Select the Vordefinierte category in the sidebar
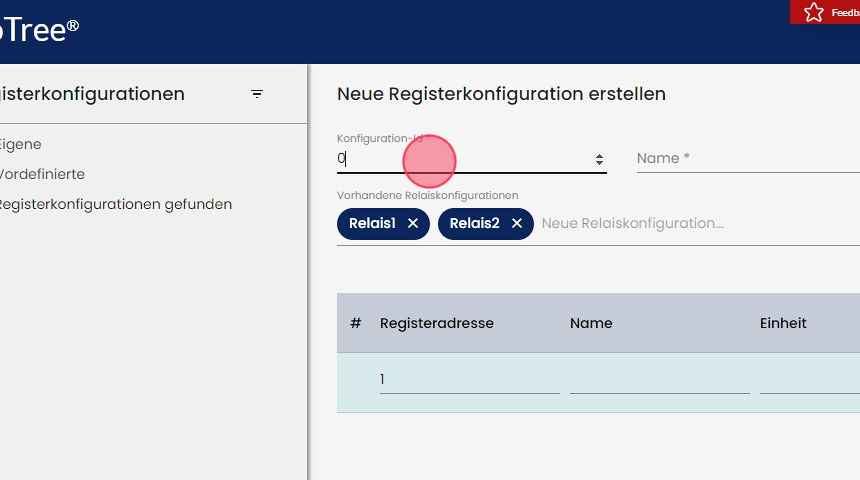 click(x=42, y=174)
